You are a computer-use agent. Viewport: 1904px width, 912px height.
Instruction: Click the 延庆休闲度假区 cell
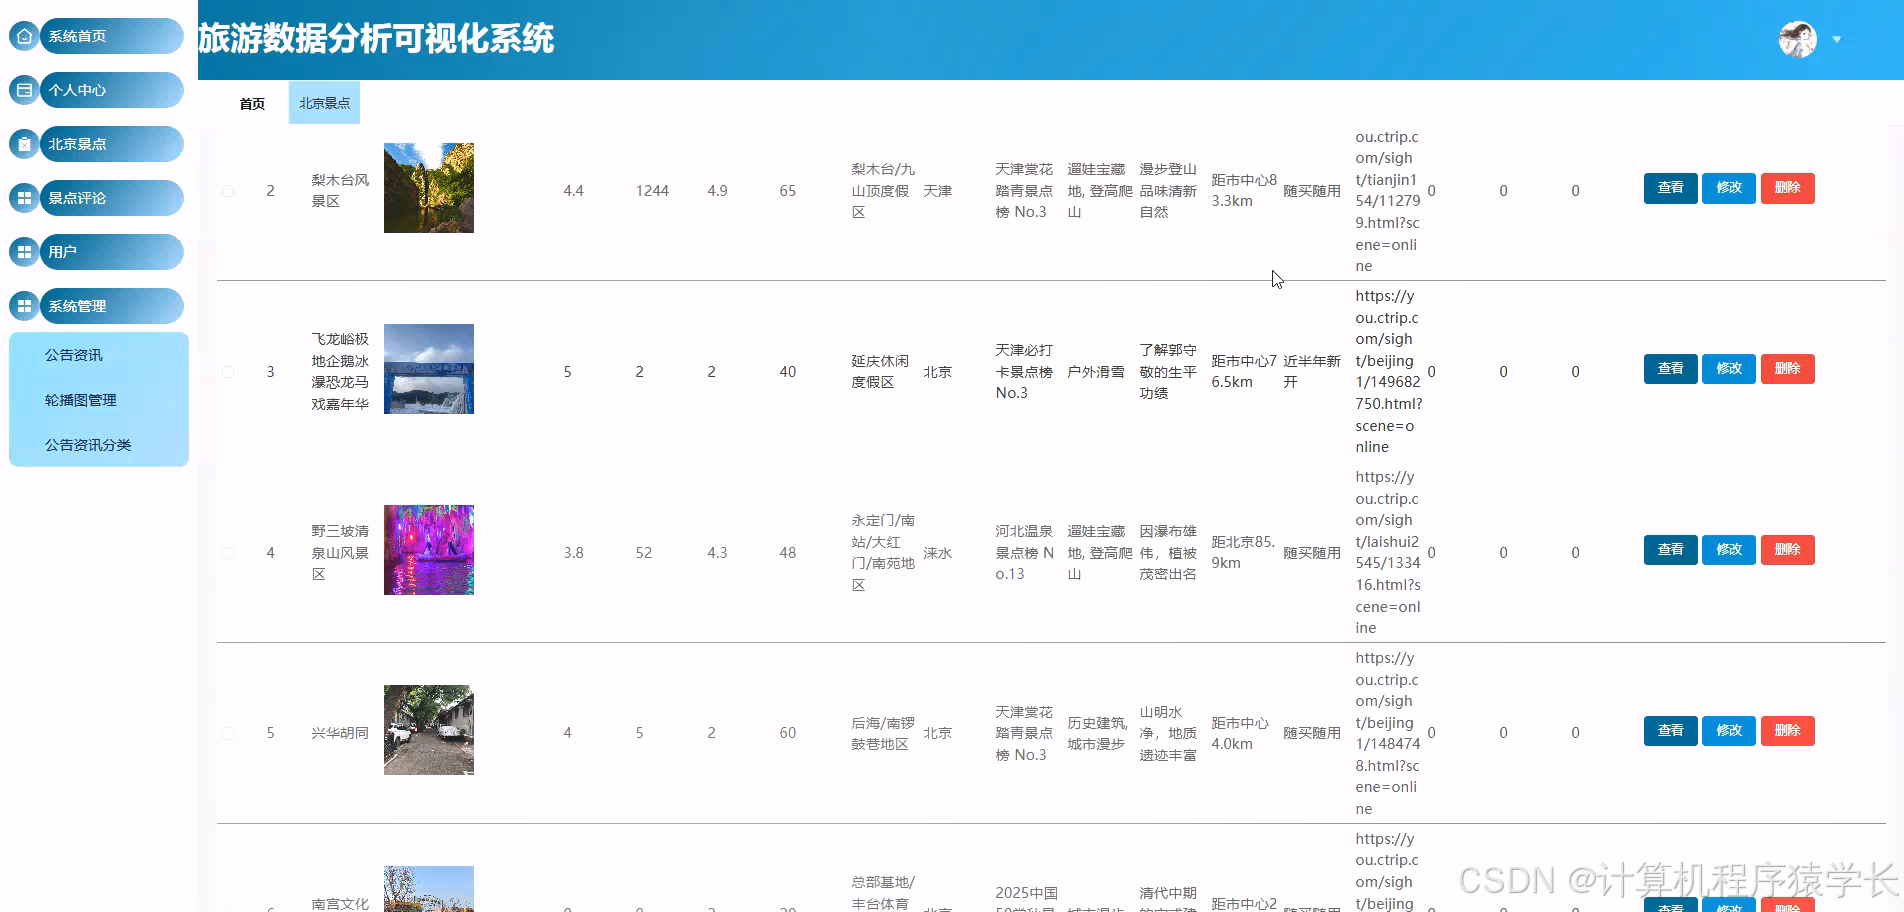tap(880, 372)
